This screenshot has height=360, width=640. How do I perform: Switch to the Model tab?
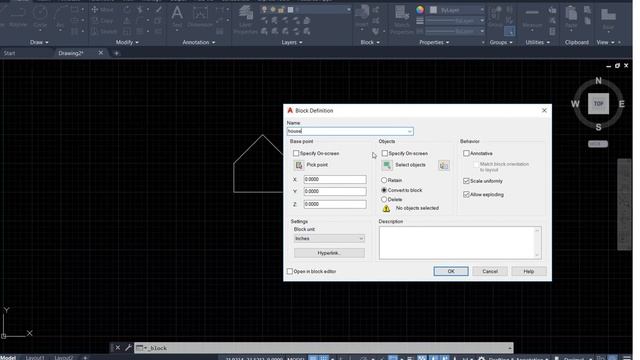[7, 358]
